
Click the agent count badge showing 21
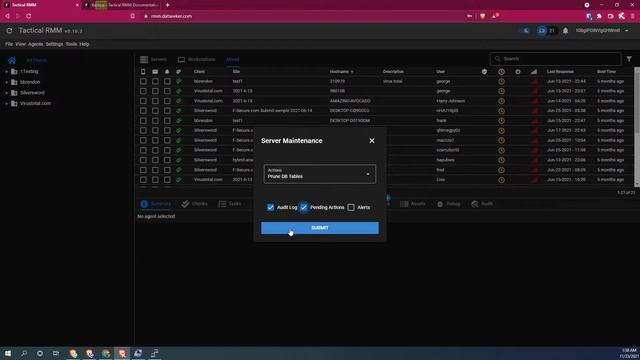click(547, 31)
